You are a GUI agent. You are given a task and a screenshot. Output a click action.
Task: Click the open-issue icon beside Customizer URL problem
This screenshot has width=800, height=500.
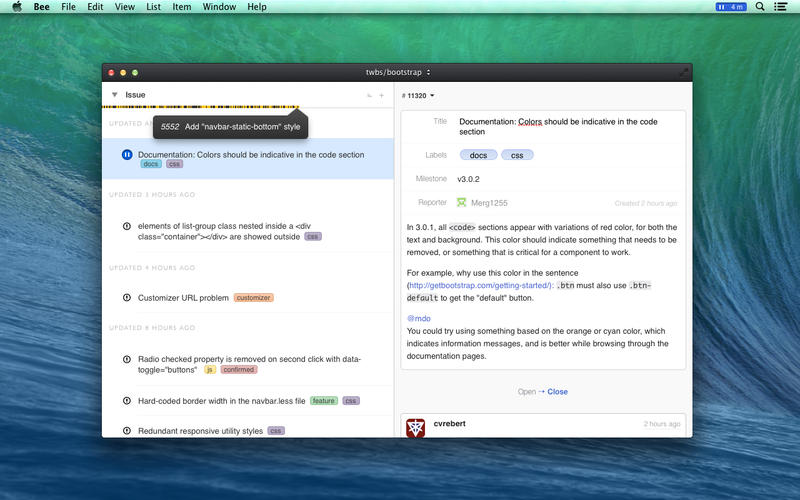127,298
